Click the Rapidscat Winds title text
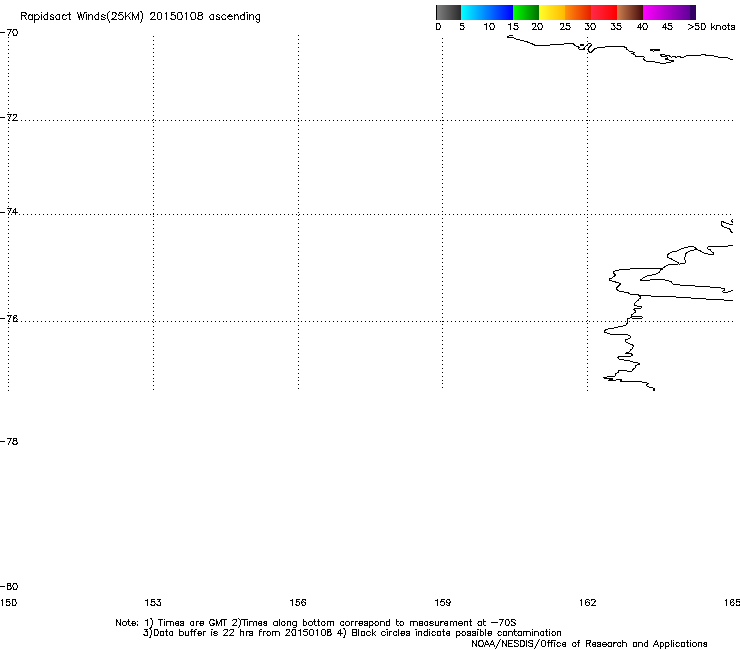The image size is (740, 650). tap(140, 17)
